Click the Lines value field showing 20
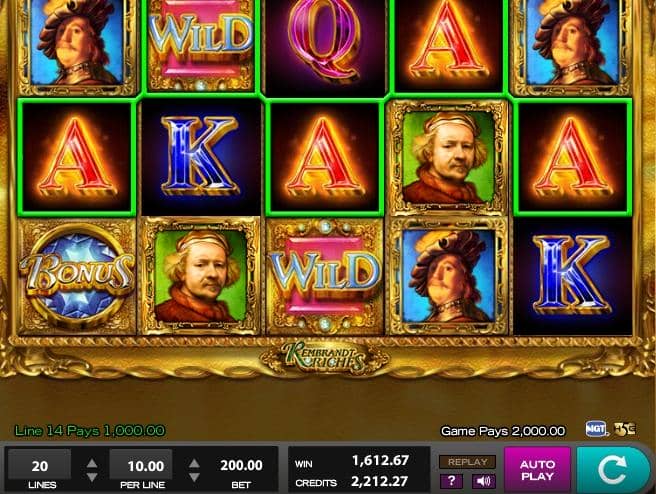The width and height of the screenshot is (656, 494). tap(39, 466)
